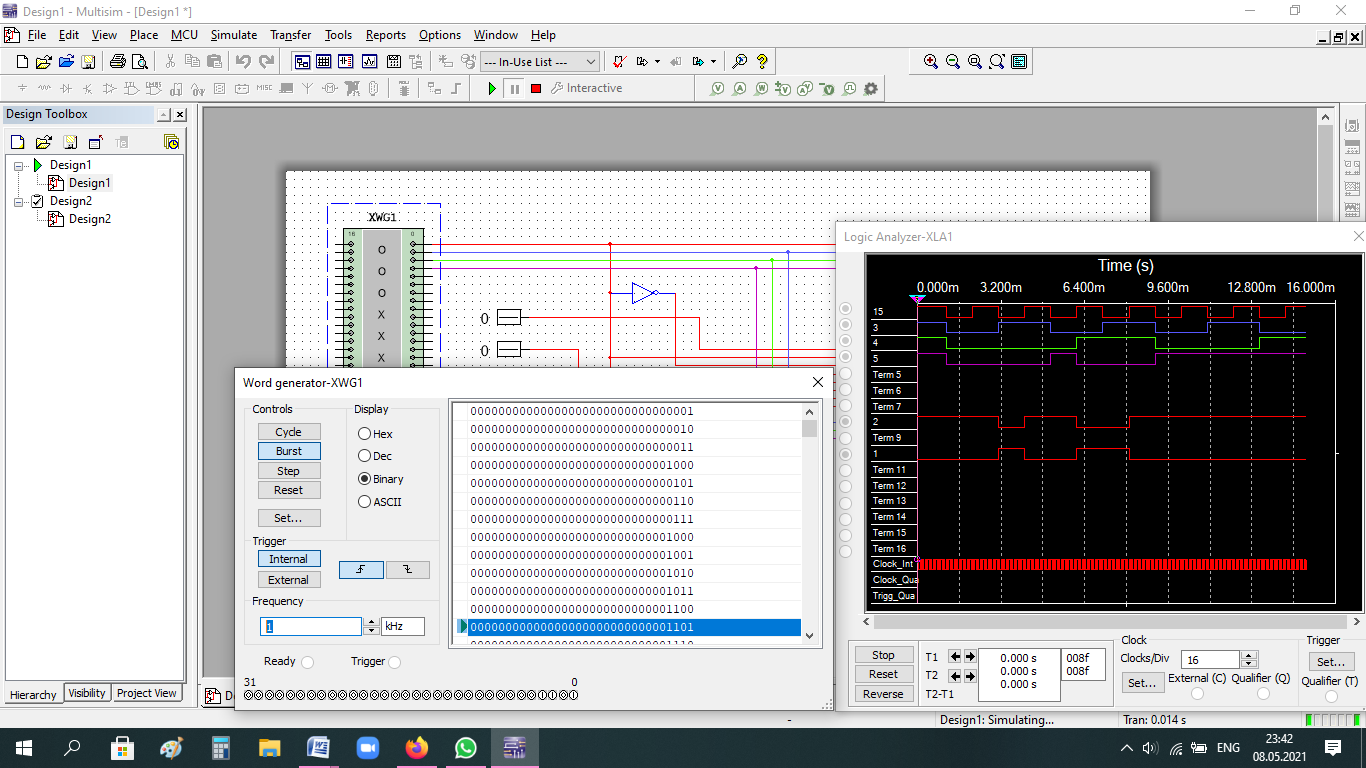This screenshot has width=1366, height=768.
Task: Stop the simulation with red square icon
Action: tap(536, 89)
